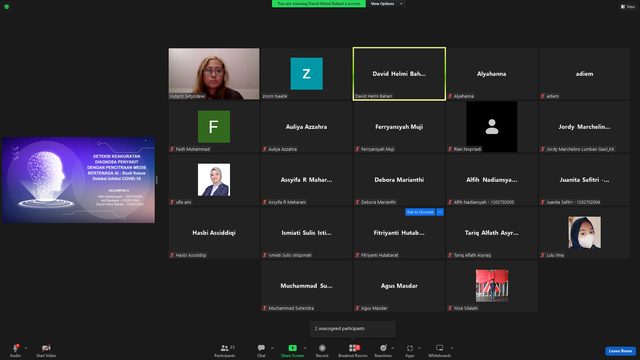
Task: Expand Whiteboards options caret
Action: pos(452,348)
